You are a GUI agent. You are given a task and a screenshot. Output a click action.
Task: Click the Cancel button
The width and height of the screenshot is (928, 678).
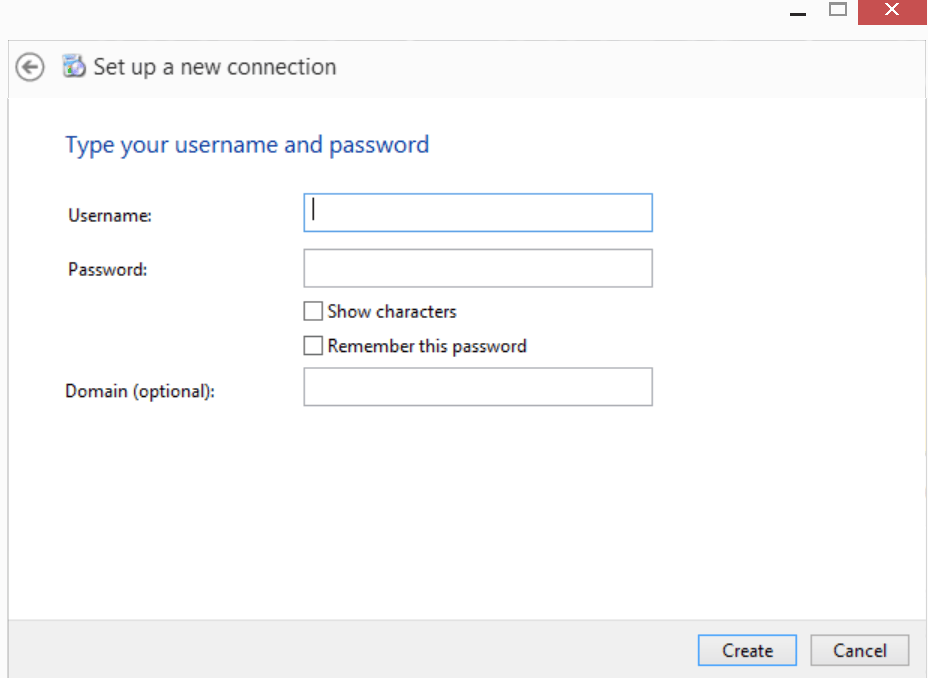point(859,650)
